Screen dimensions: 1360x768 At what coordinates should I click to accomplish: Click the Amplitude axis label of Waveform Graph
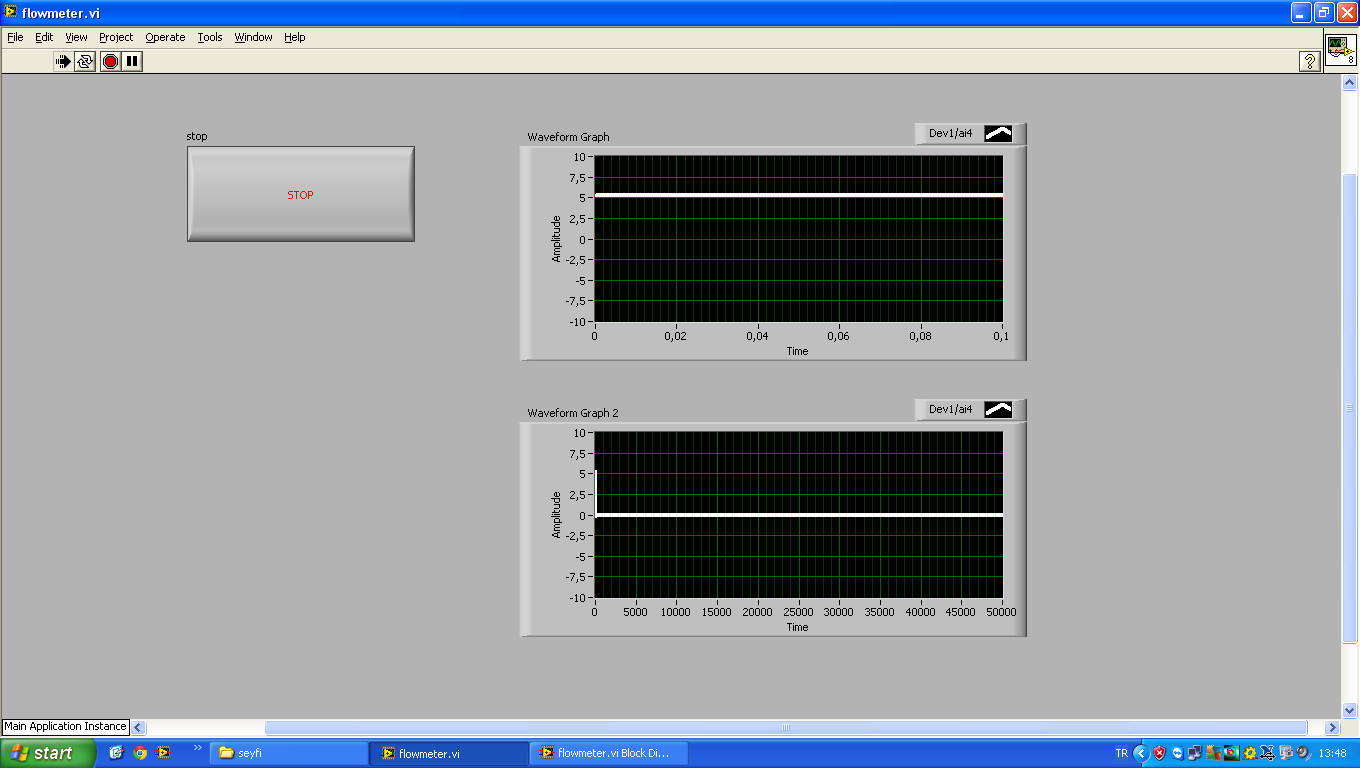(557, 239)
